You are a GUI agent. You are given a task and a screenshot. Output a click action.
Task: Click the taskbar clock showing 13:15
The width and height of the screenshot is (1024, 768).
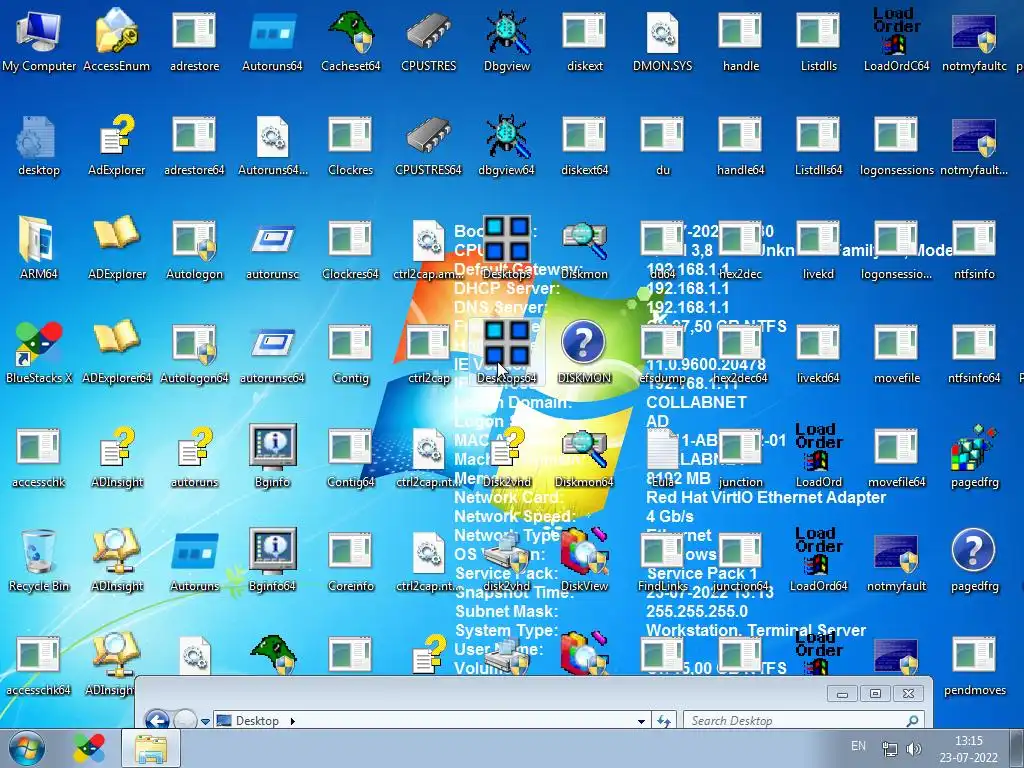[968, 748]
